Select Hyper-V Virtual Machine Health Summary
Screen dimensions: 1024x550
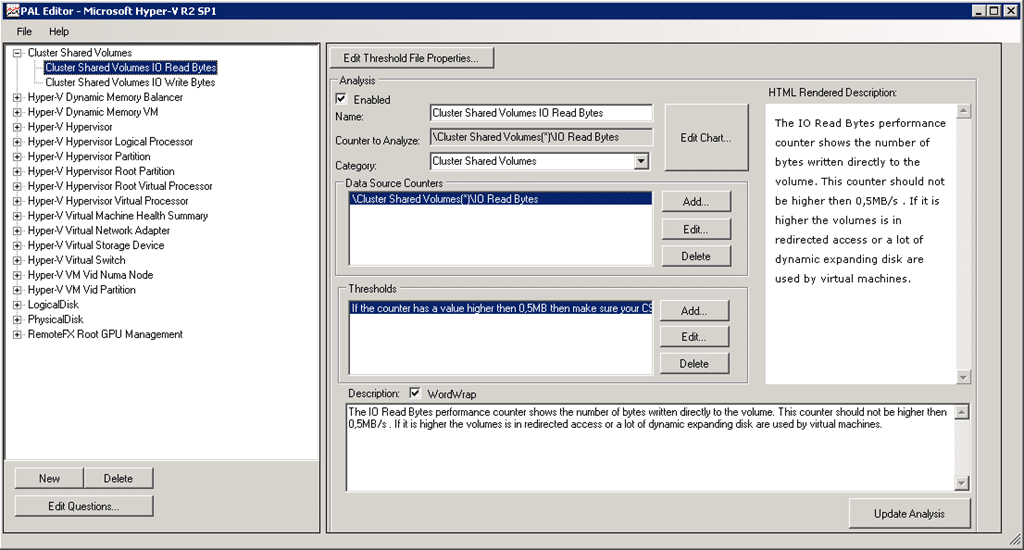(x=118, y=216)
